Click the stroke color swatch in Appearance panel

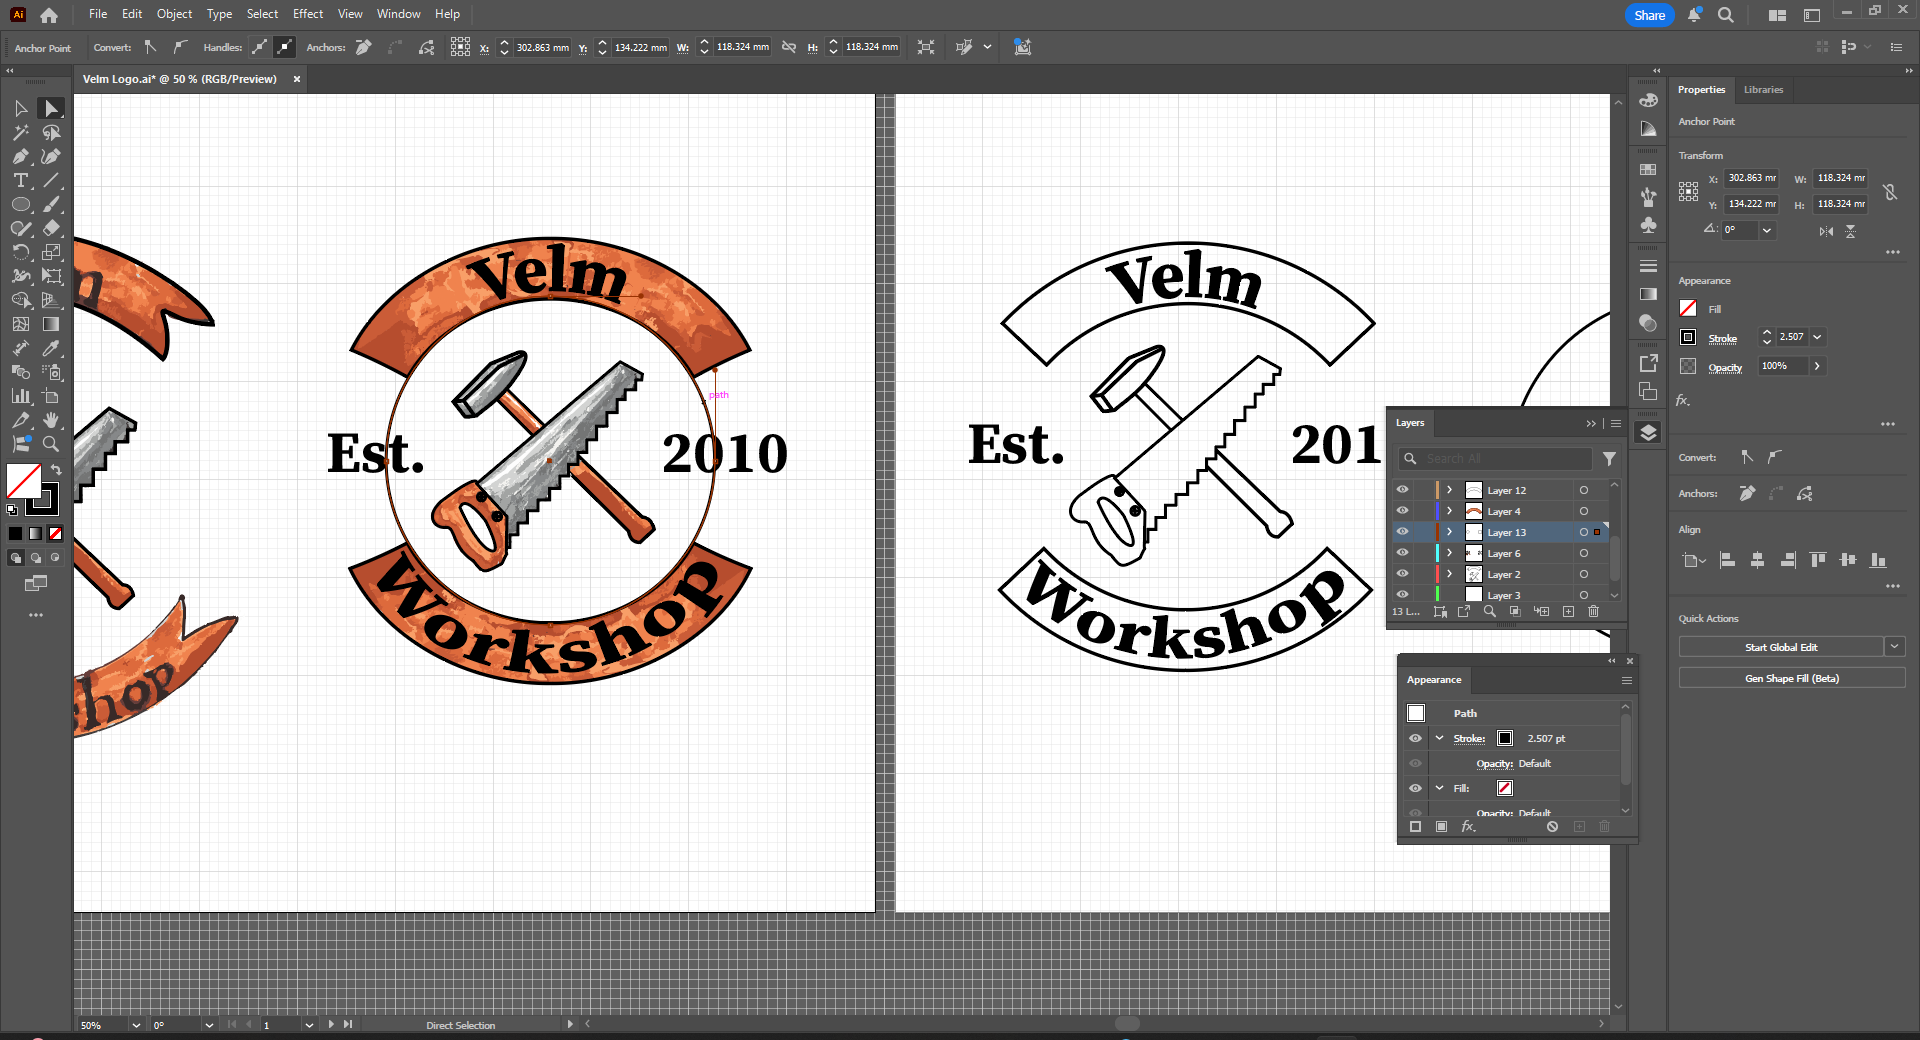[x=1505, y=738]
